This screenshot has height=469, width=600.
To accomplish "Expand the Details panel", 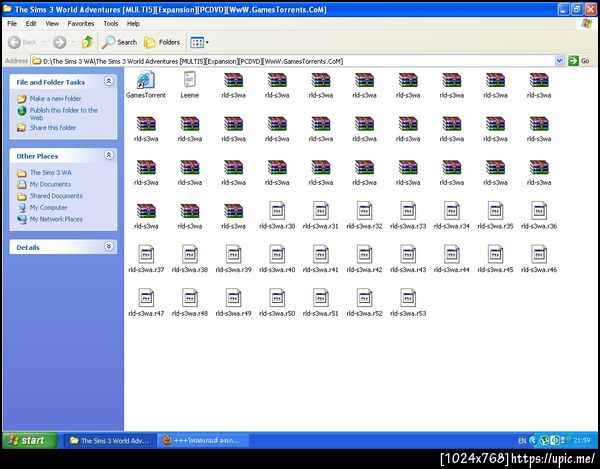I will click(x=109, y=246).
